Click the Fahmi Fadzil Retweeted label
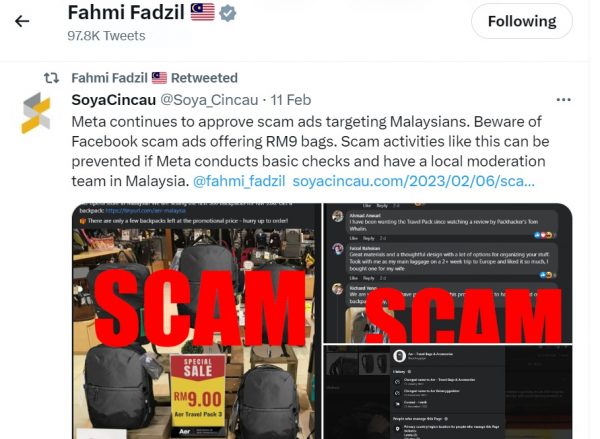Screen dimensions: 600x439 155,78
